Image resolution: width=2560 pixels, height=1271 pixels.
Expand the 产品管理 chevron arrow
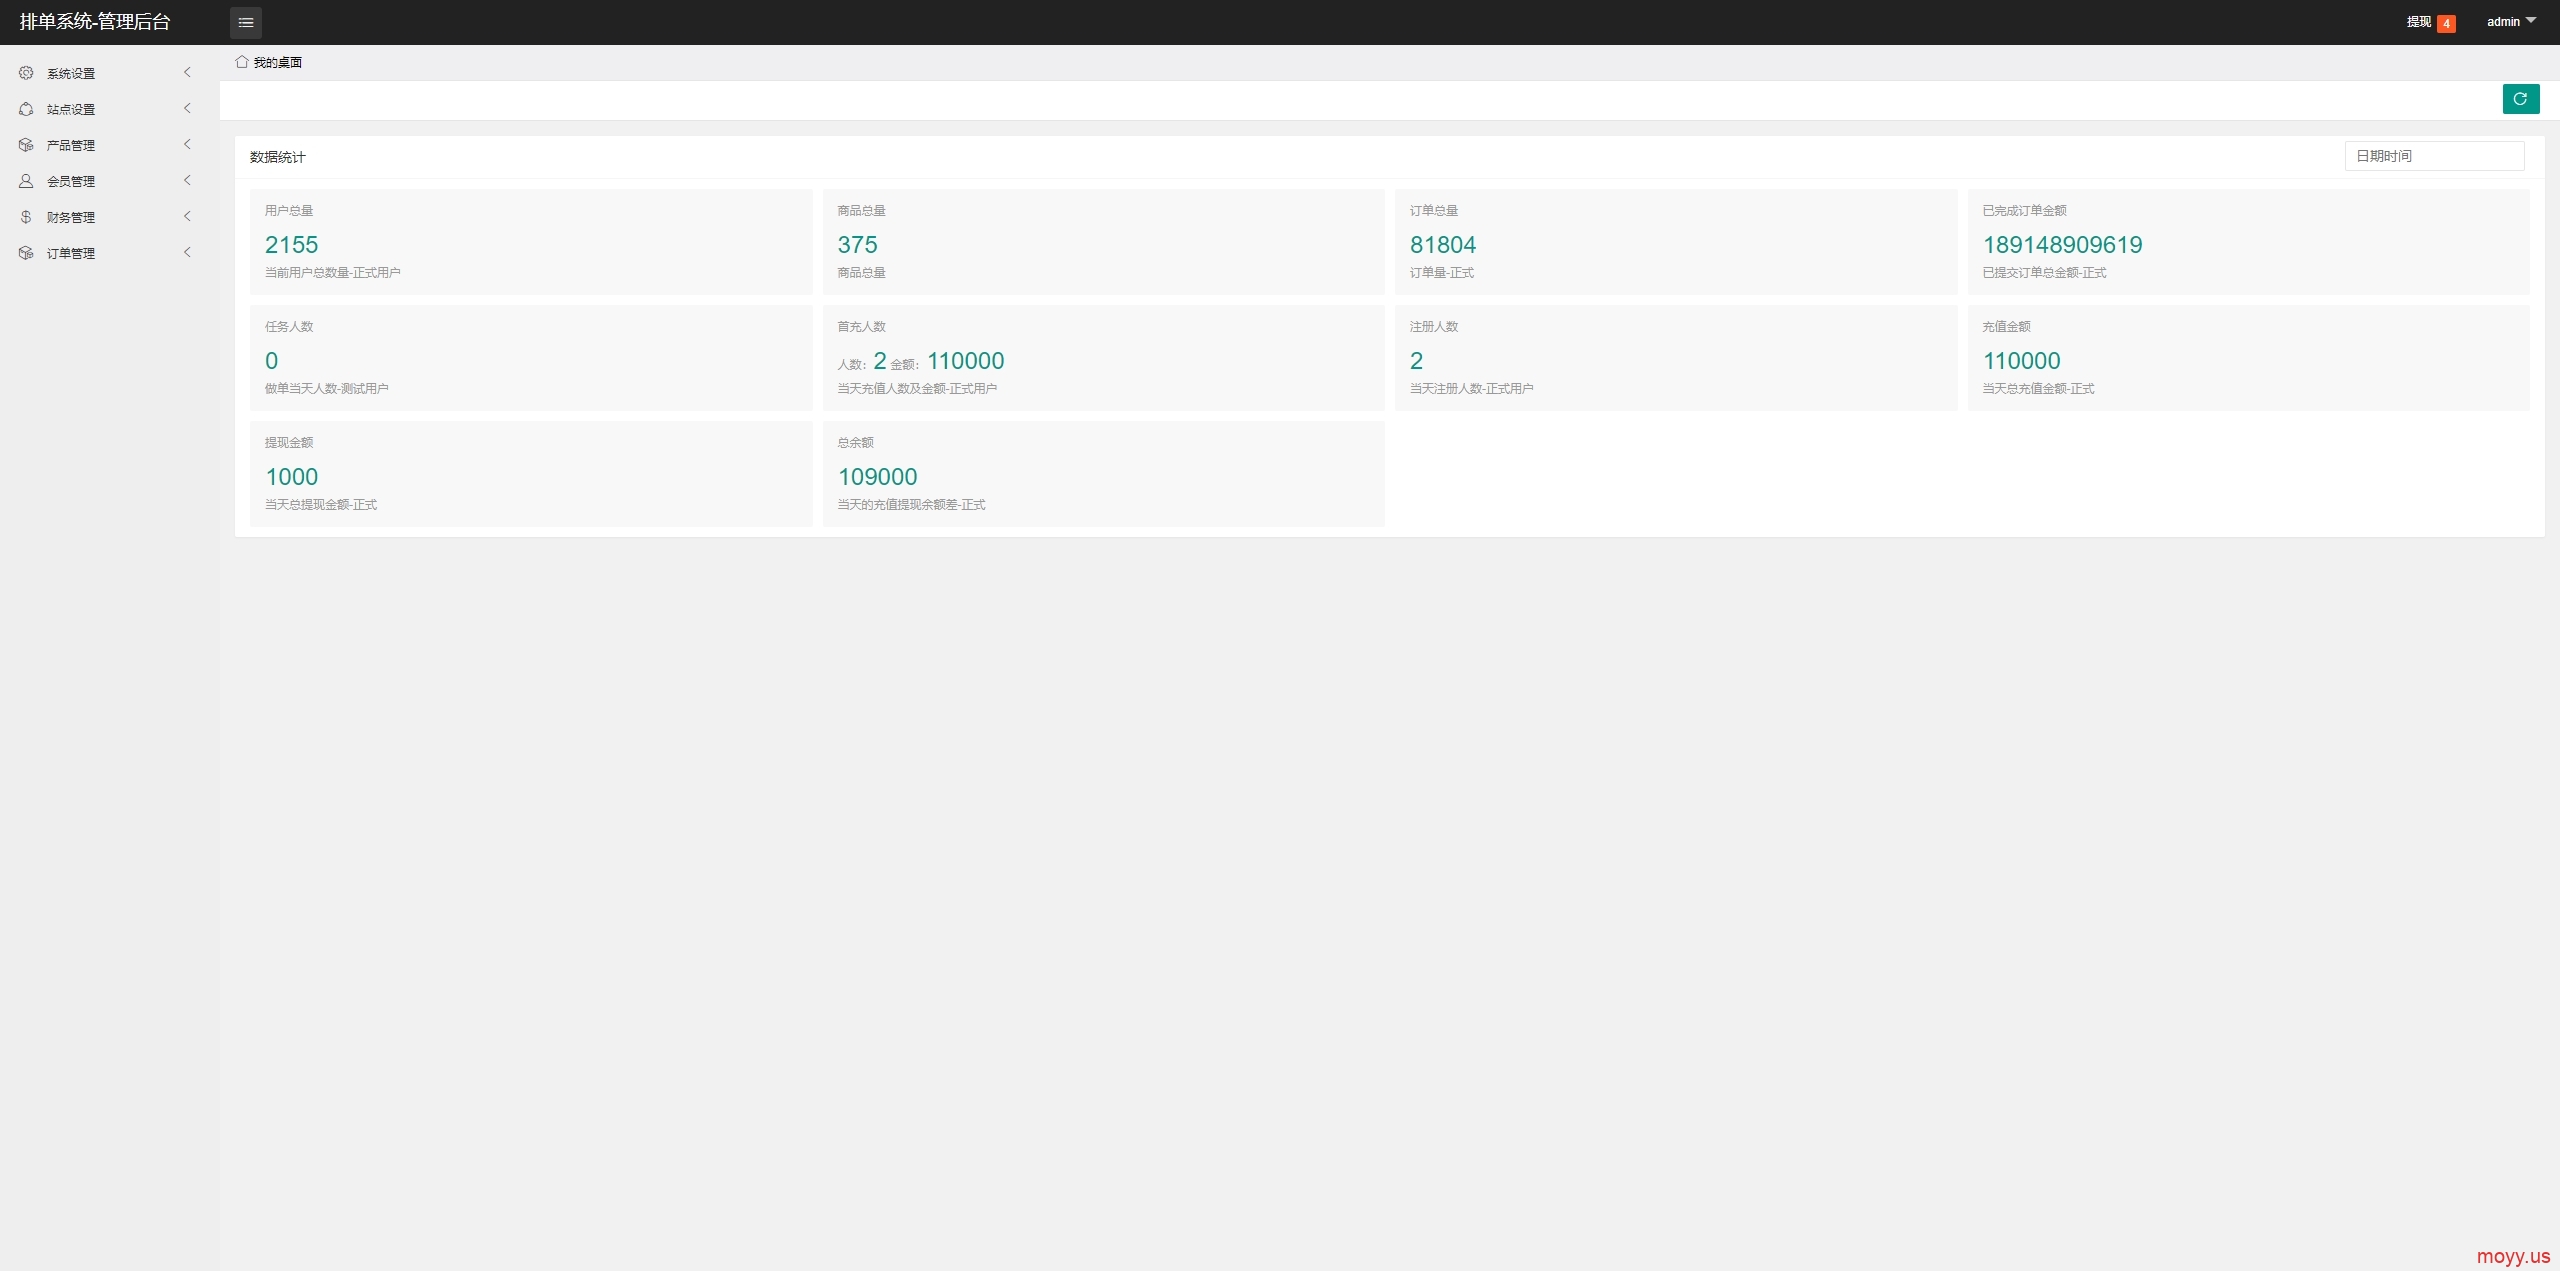[x=187, y=144]
